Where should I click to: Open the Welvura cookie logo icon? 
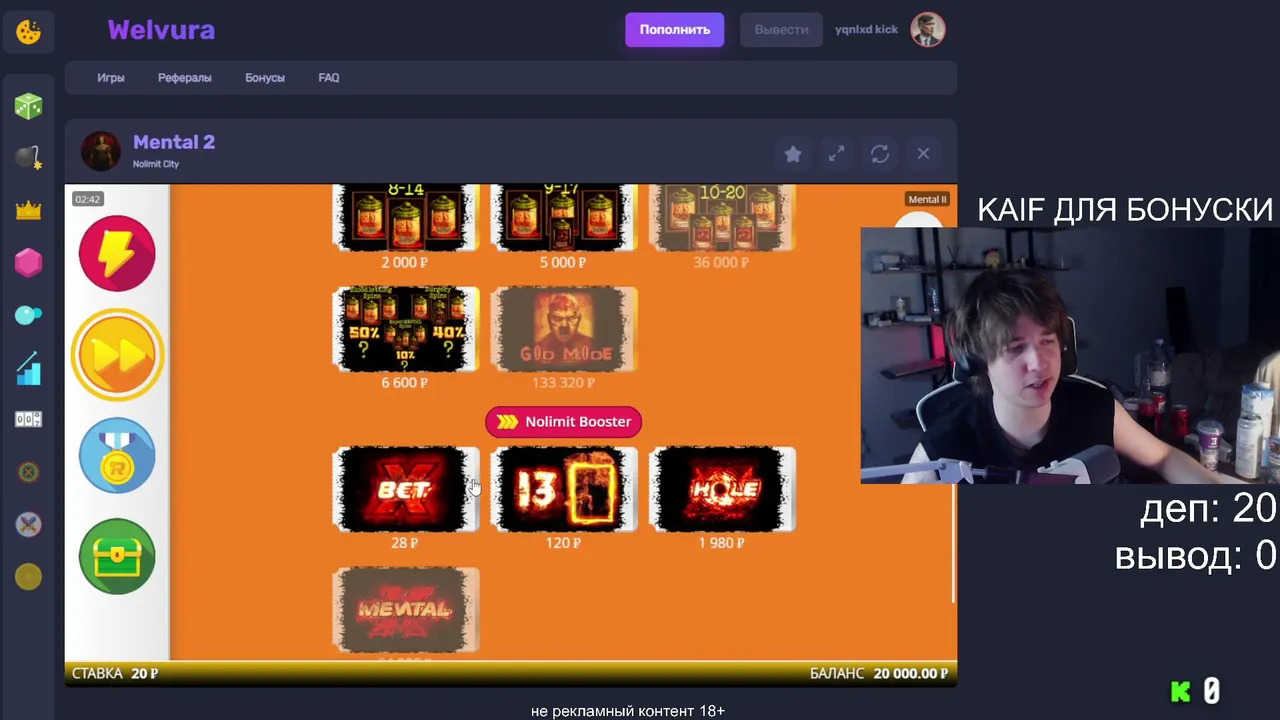tap(28, 31)
